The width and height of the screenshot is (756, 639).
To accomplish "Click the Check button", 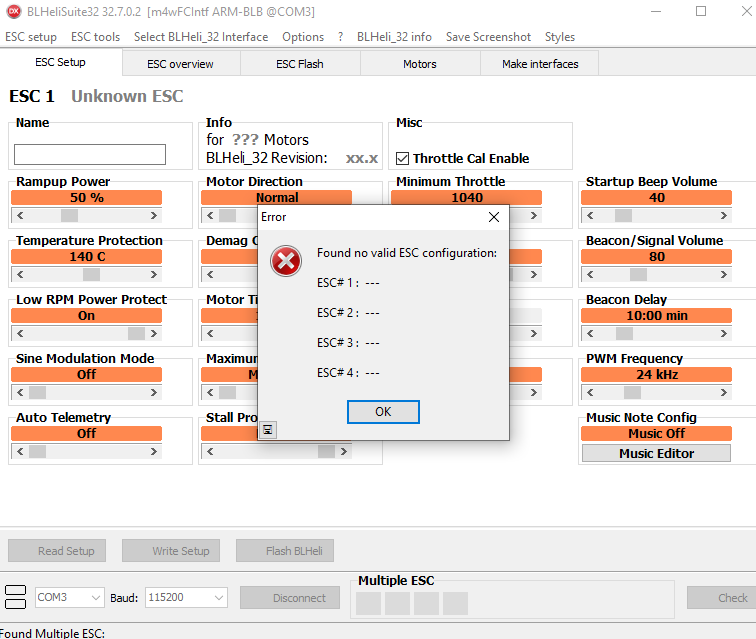I will point(723,598).
